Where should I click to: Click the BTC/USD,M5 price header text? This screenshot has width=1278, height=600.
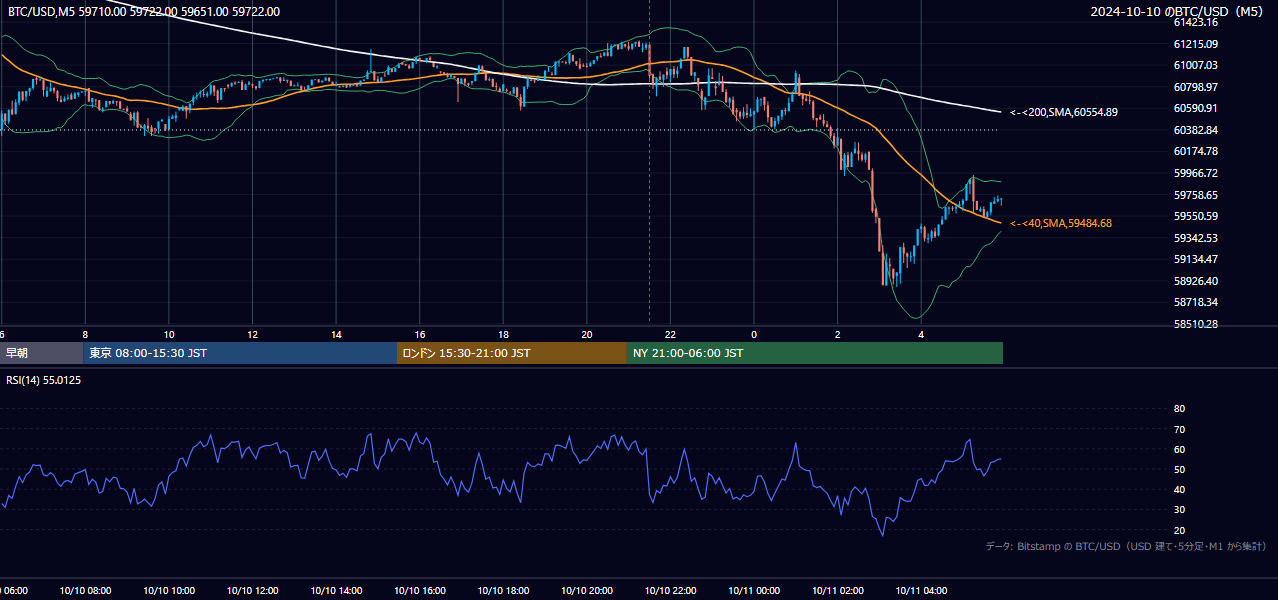click(143, 12)
